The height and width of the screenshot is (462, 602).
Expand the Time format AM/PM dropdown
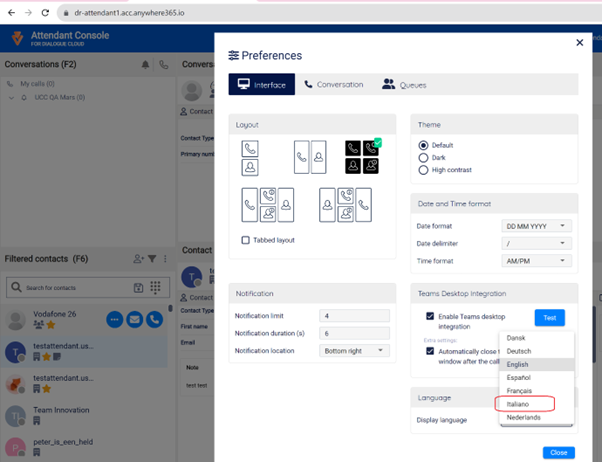[x=536, y=260]
